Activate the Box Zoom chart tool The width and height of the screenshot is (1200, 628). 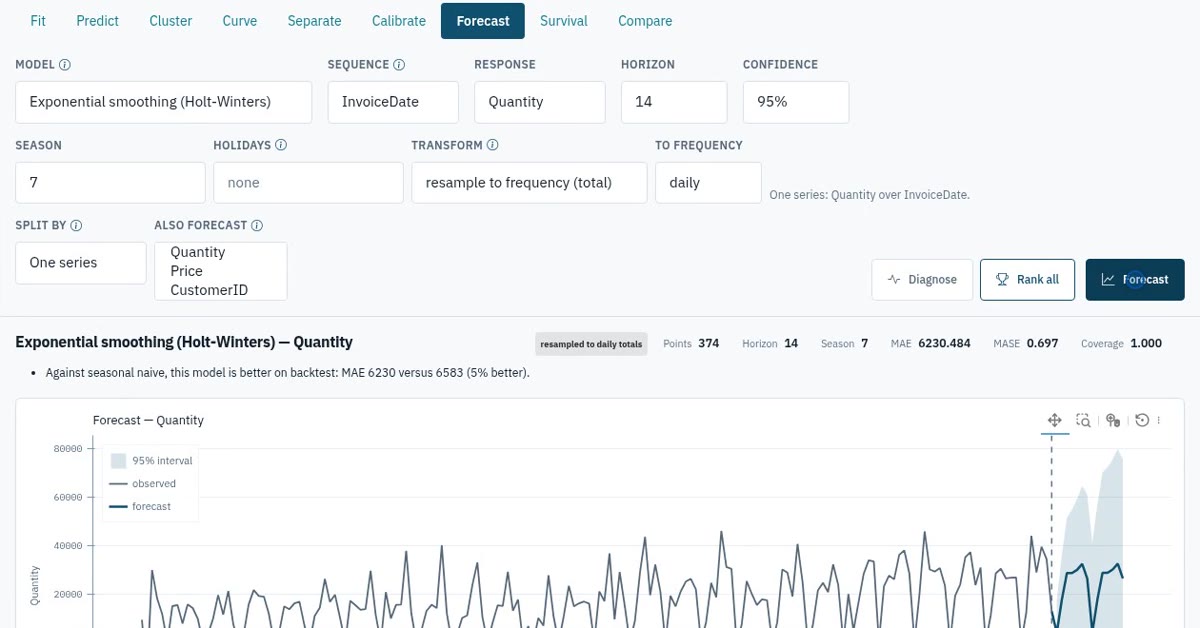1083,420
